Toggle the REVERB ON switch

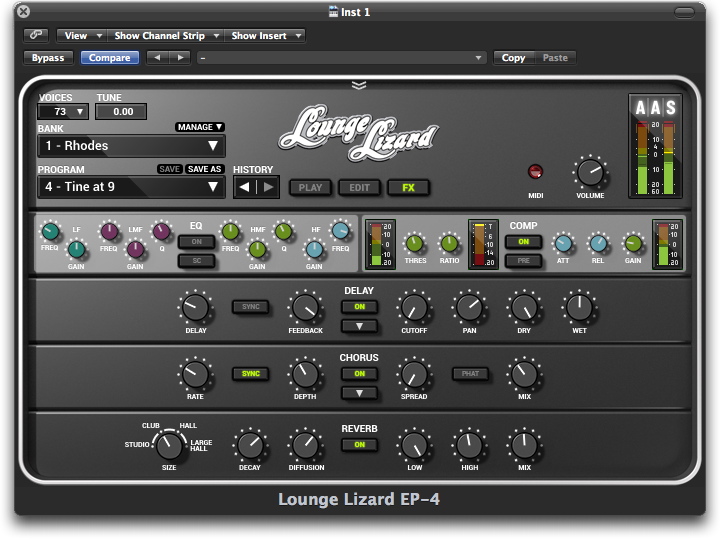coord(360,444)
